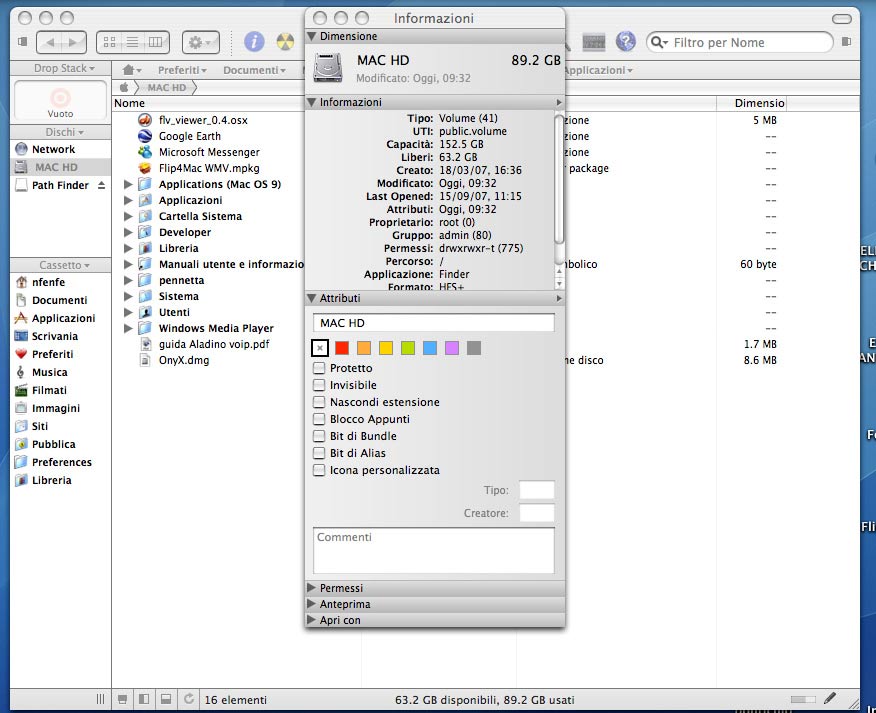Viewport: 876px width, 713px height.
Task: Click the Apple icon in path bar
Action: point(124,87)
